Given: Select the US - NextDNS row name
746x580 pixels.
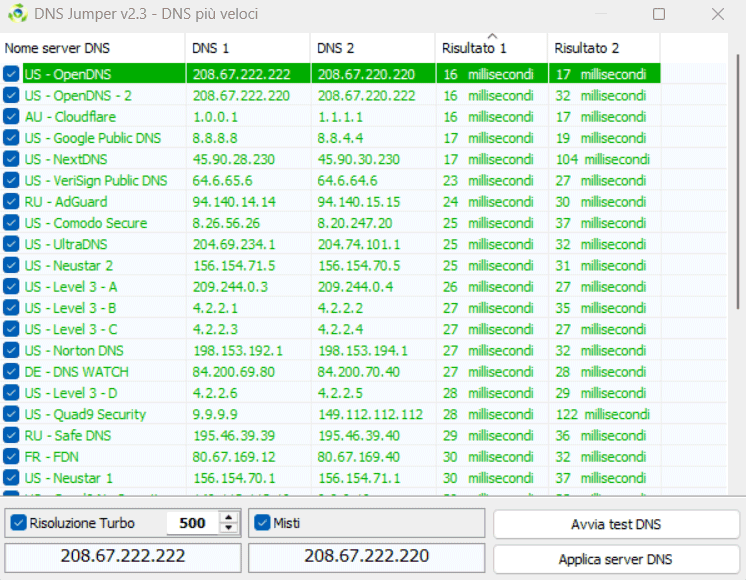Looking at the screenshot, I should (x=66, y=159).
